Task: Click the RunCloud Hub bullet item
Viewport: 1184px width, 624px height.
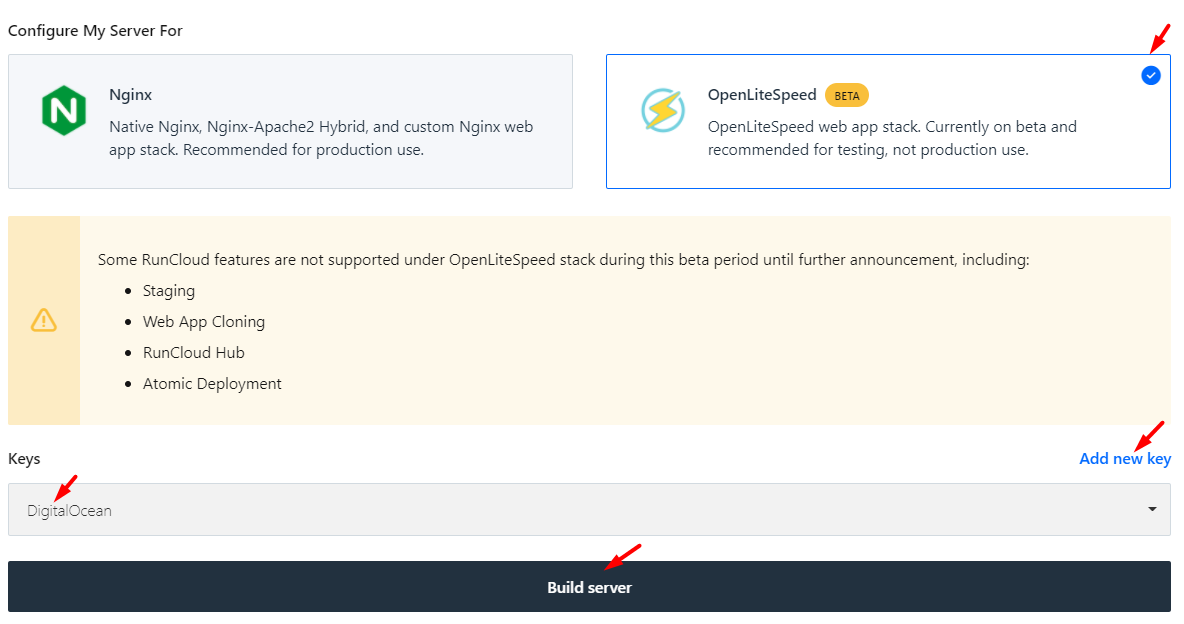Action: 194,353
